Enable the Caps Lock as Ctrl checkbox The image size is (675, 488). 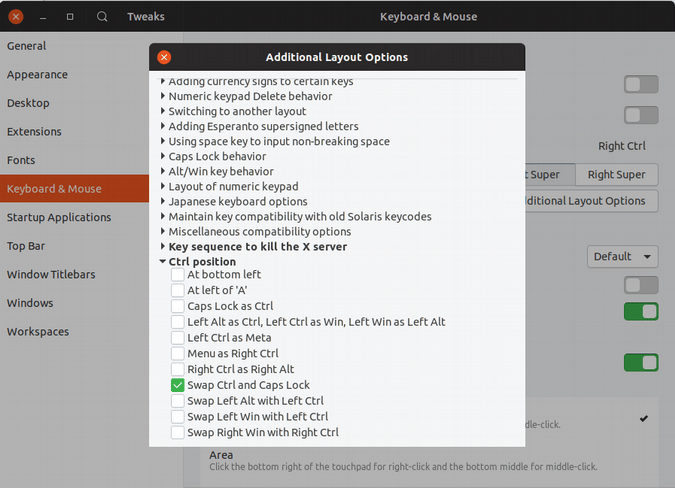tap(177, 306)
